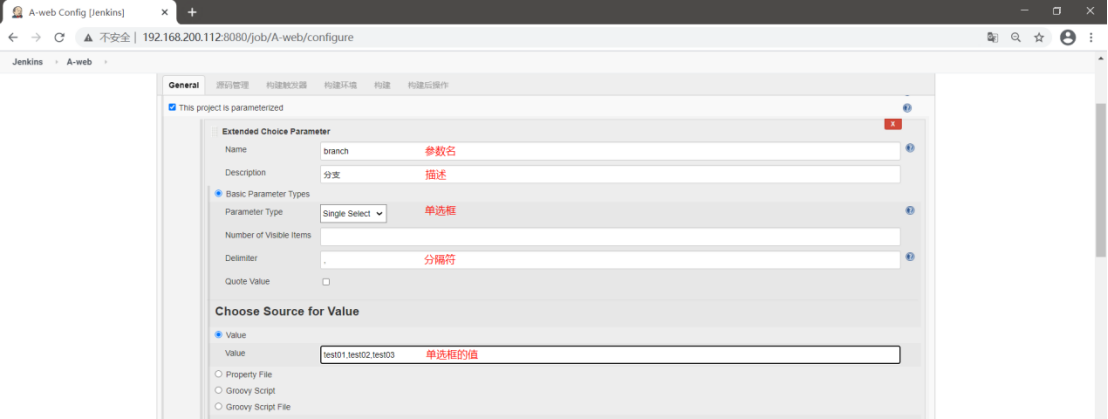The height and width of the screenshot is (419, 1108).
Task: Click help icon beside project parameterized
Action: click(907, 108)
